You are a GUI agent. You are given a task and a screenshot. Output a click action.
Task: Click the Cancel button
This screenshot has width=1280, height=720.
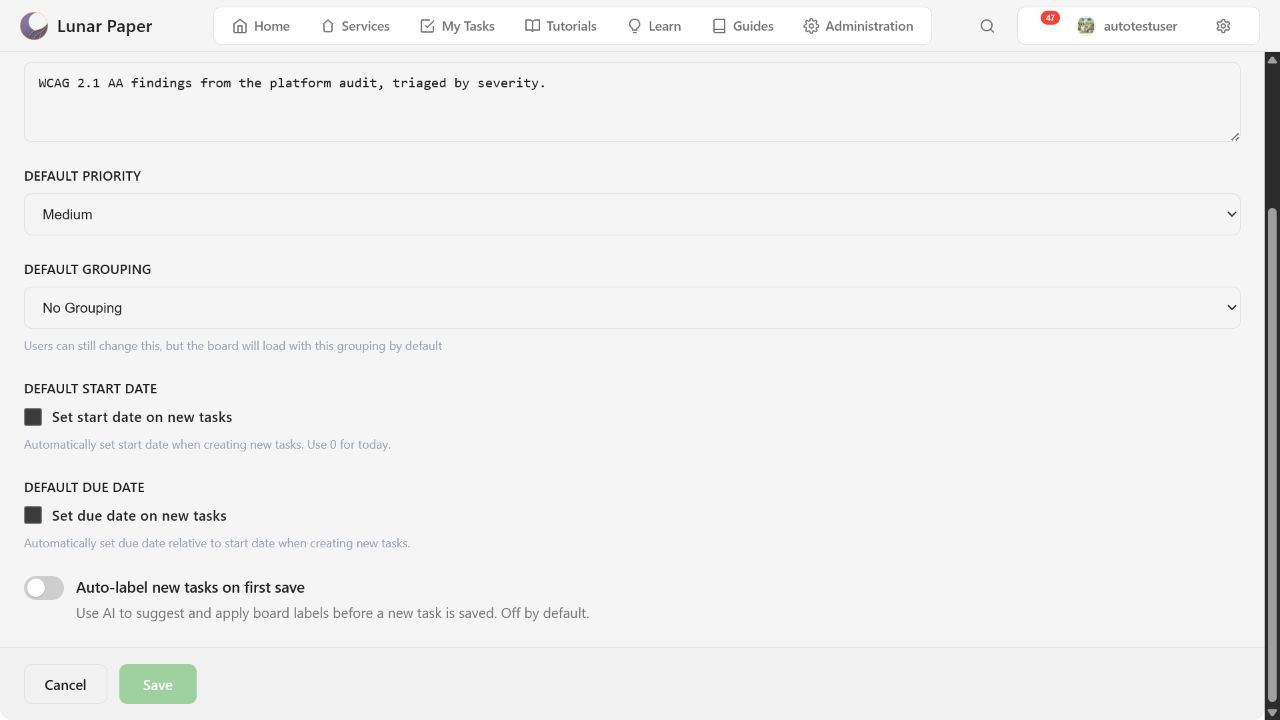pos(65,684)
